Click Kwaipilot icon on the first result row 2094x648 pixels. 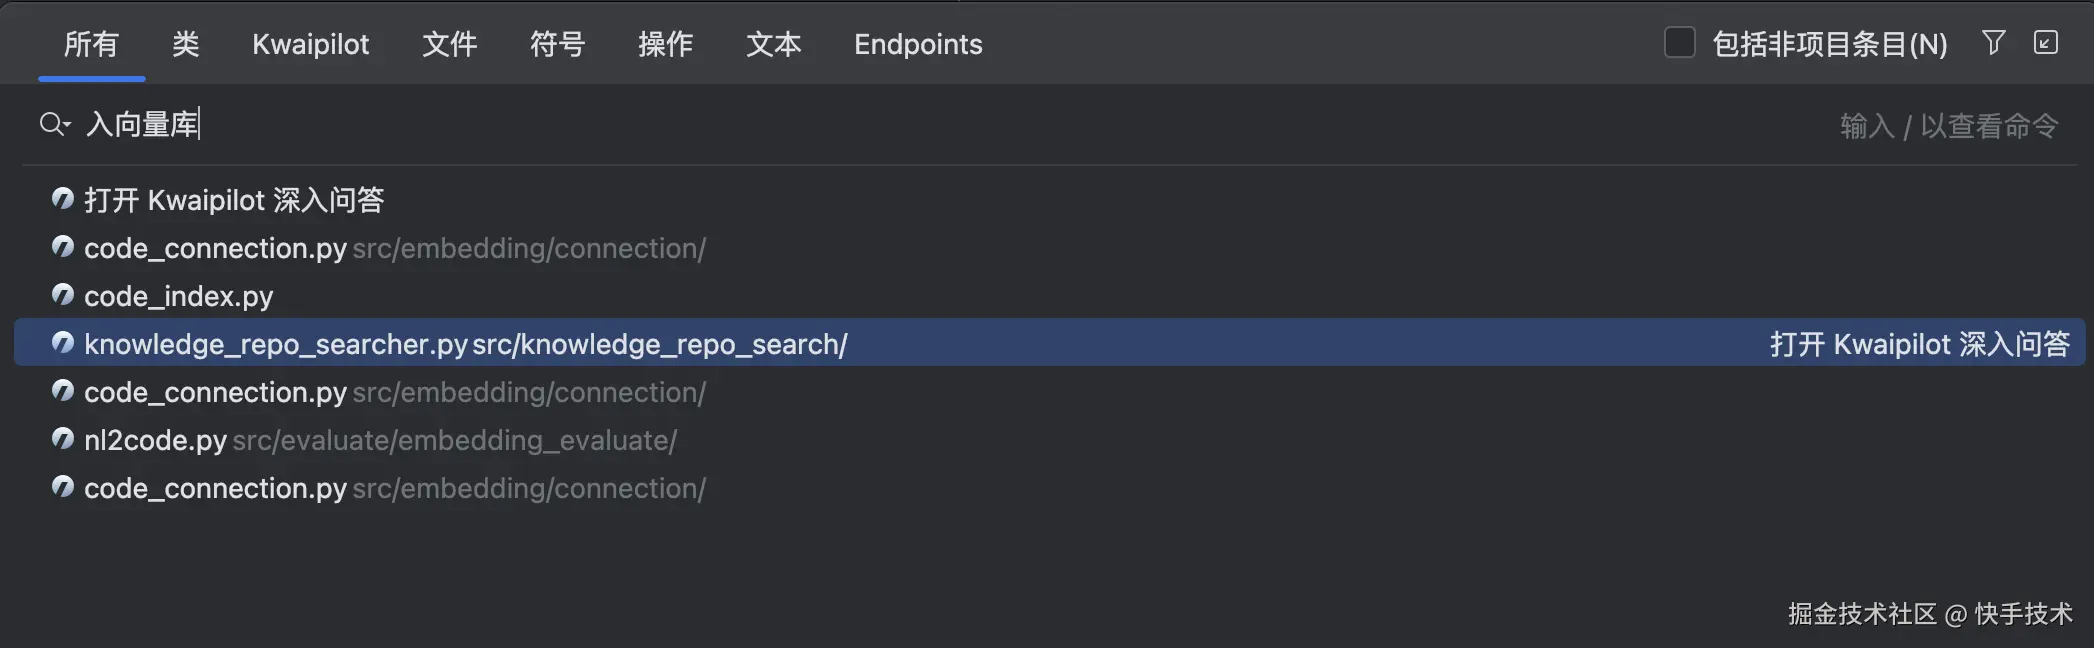(63, 199)
